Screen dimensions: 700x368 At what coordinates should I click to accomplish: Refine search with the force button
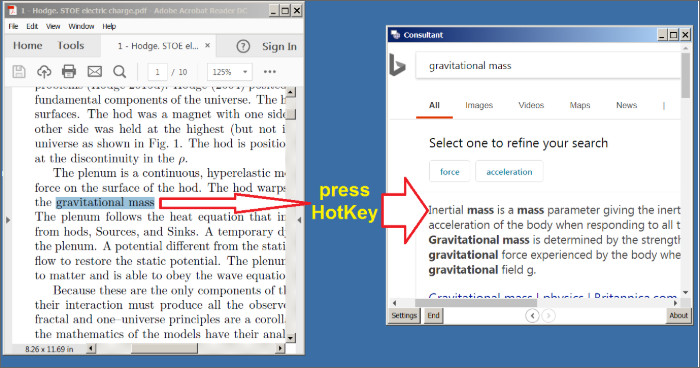[x=450, y=171]
